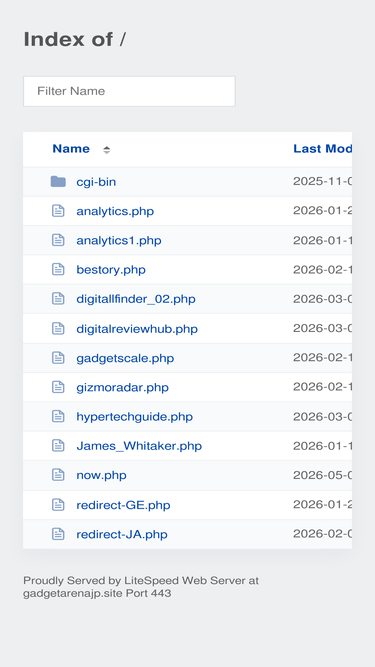Screen dimensions: 375x667
Task: Click the file icon beside redirect-JA.php
Action: point(58,534)
